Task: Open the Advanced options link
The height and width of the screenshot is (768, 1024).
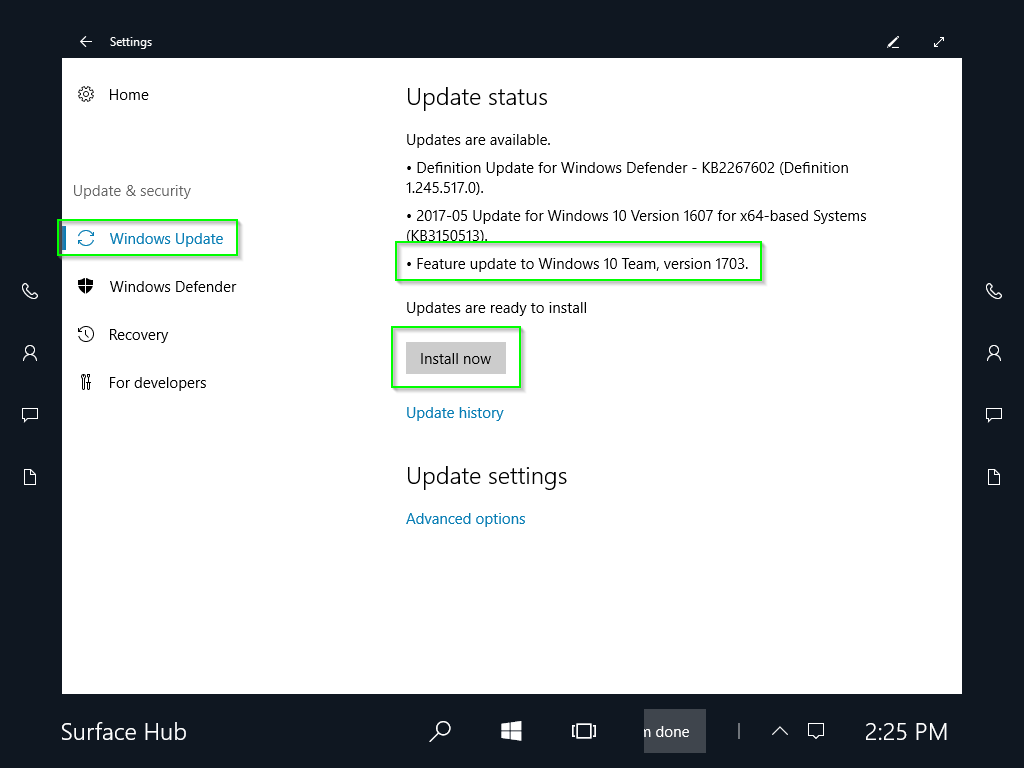Action: [466, 519]
